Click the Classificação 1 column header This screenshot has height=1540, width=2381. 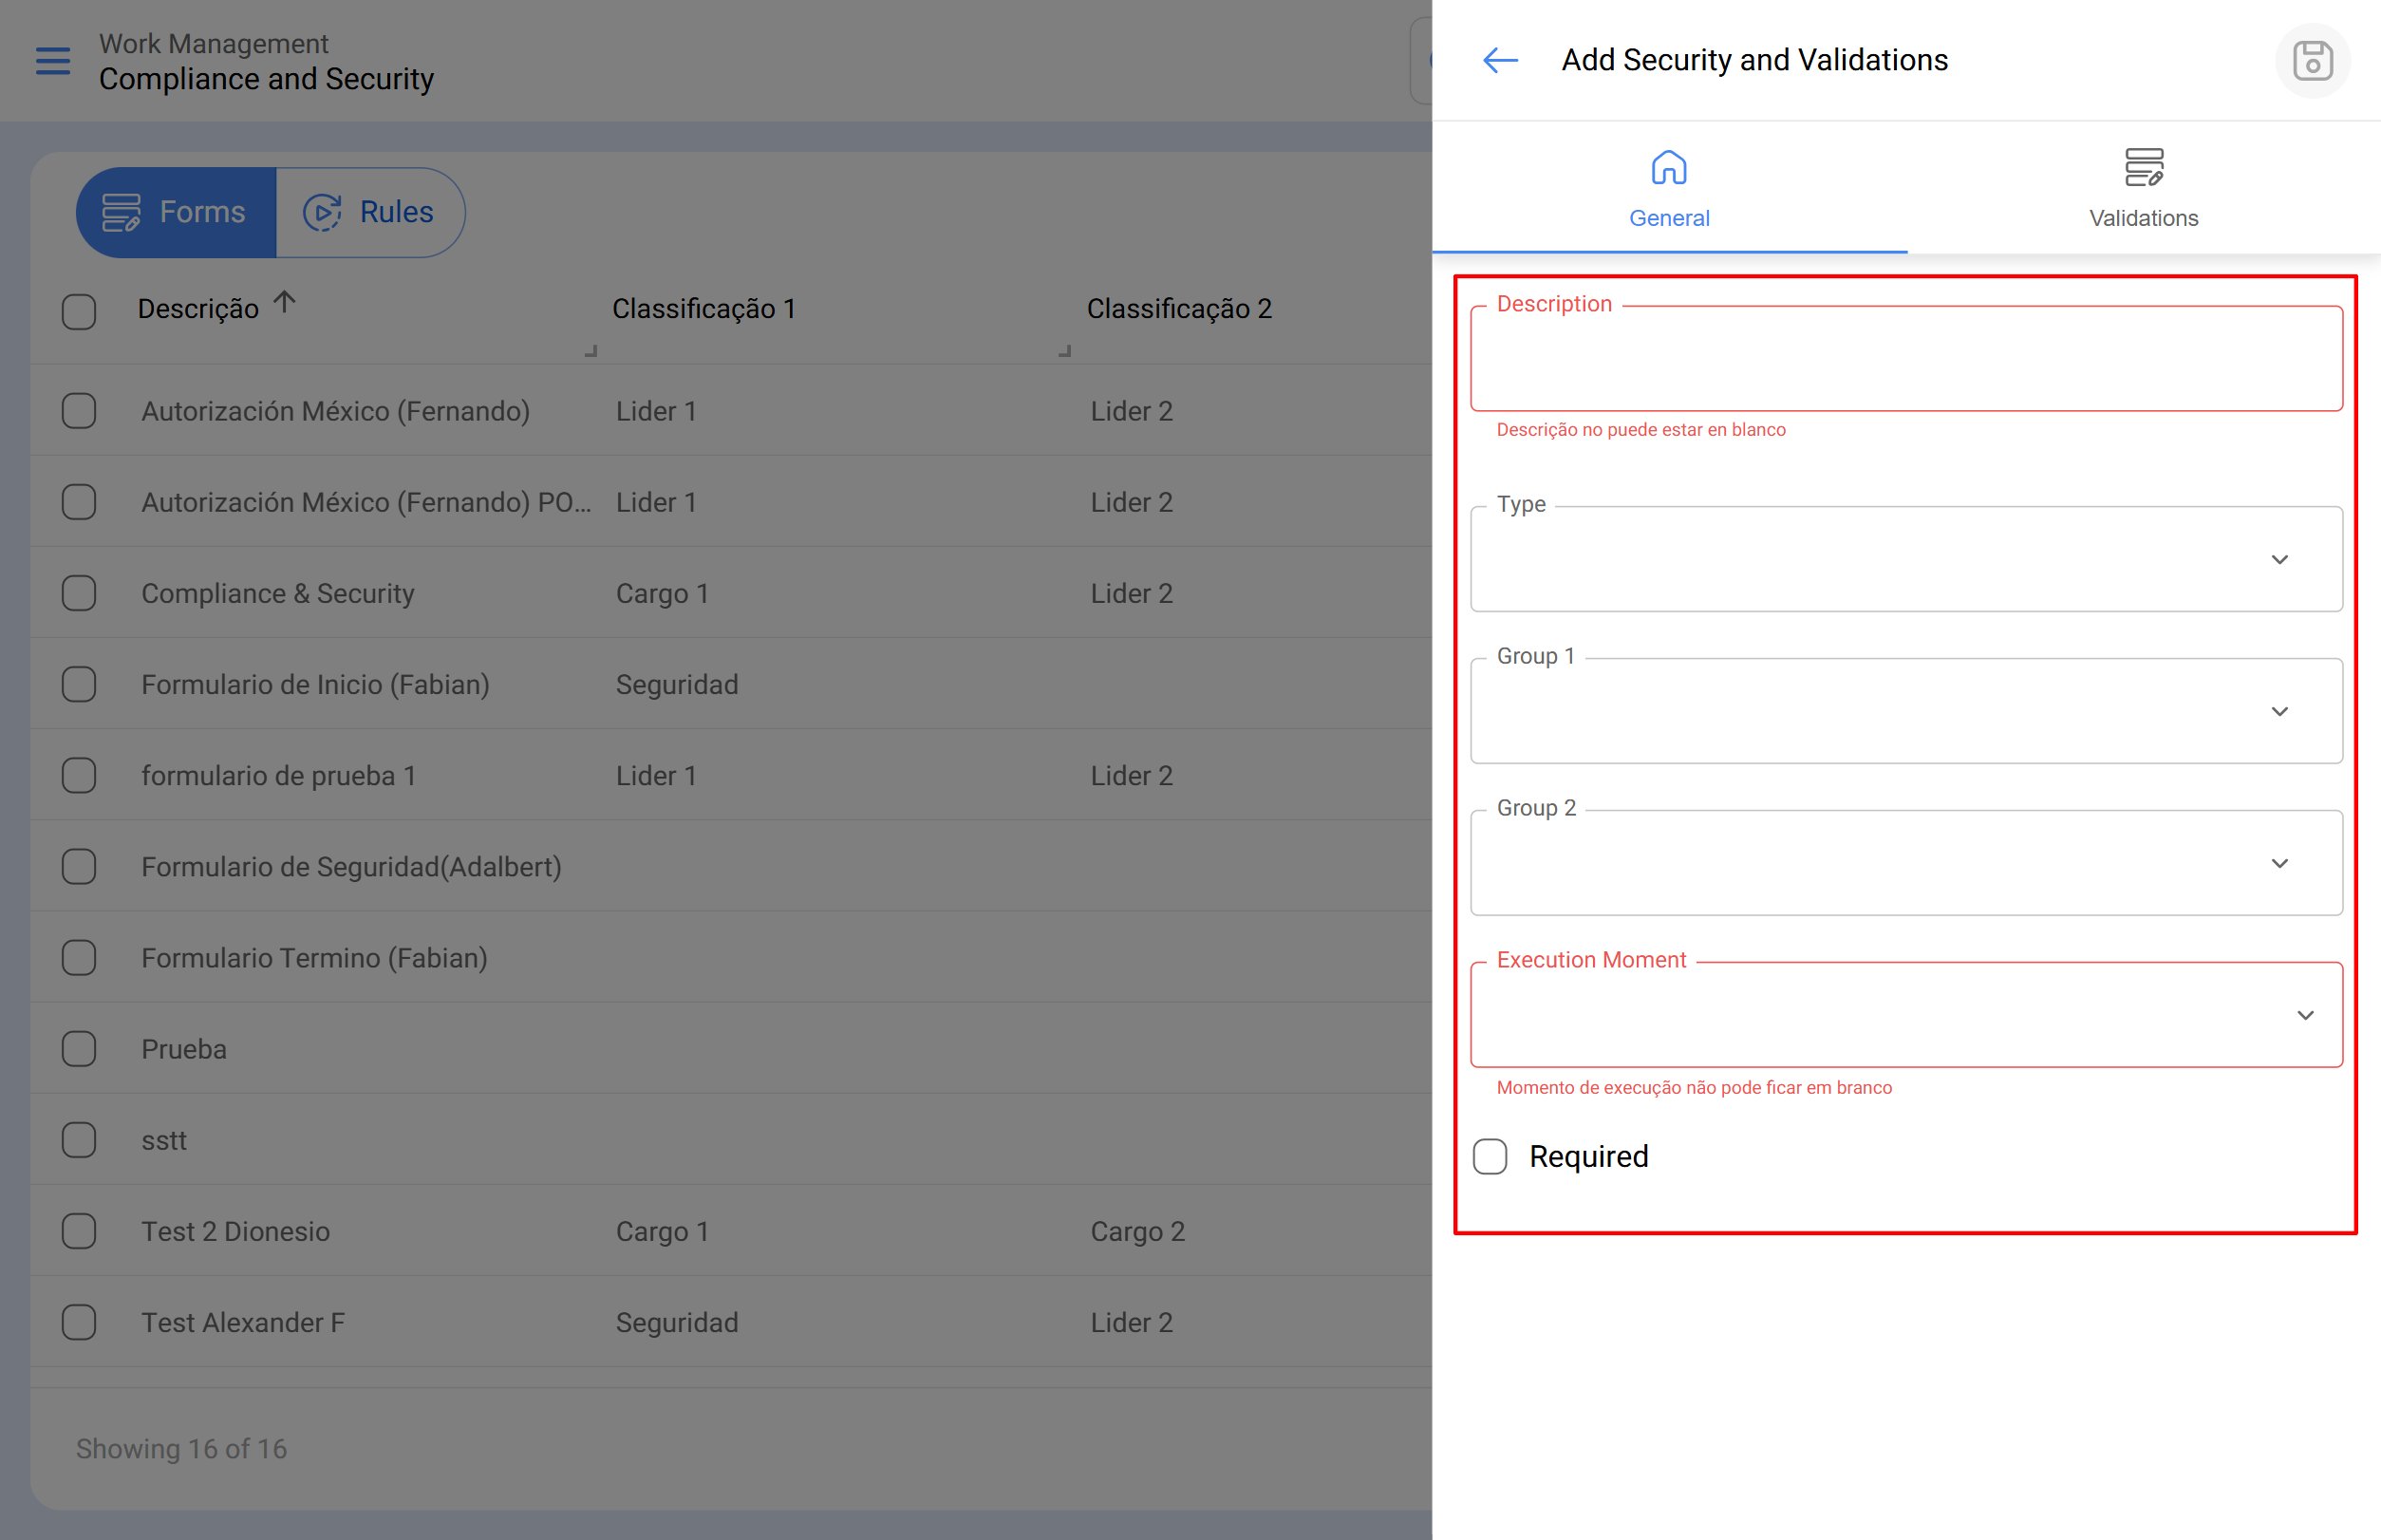click(x=703, y=309)
